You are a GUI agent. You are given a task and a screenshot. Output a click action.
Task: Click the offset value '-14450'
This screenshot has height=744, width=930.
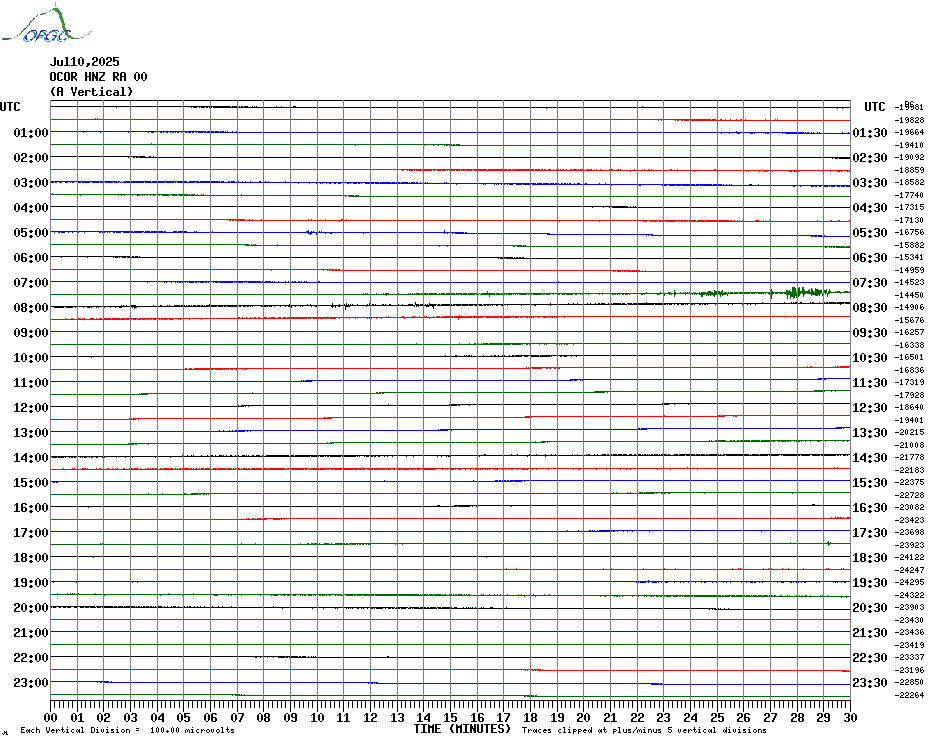[909, 295]
